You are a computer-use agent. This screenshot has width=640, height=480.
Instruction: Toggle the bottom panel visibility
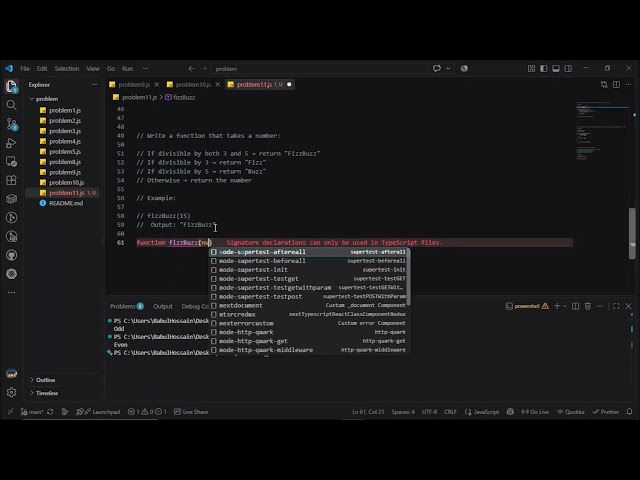click(556, 69)
